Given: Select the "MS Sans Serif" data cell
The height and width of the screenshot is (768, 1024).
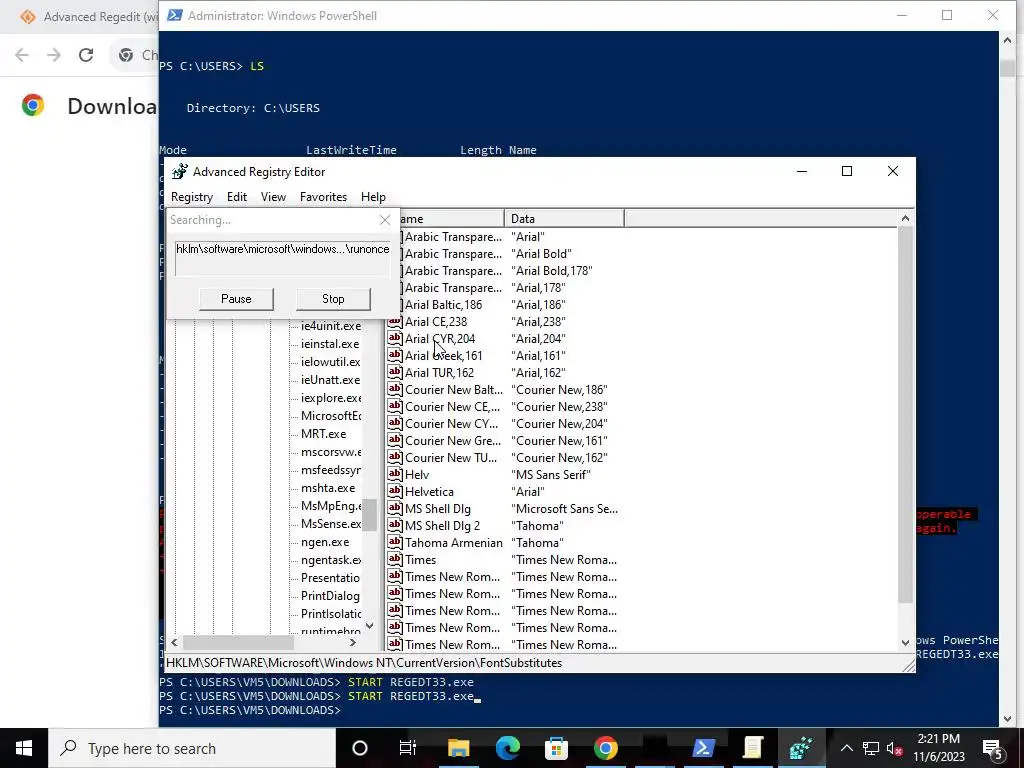Looking at the screenshot, I should pyautogui.click(x=551, y=475).
